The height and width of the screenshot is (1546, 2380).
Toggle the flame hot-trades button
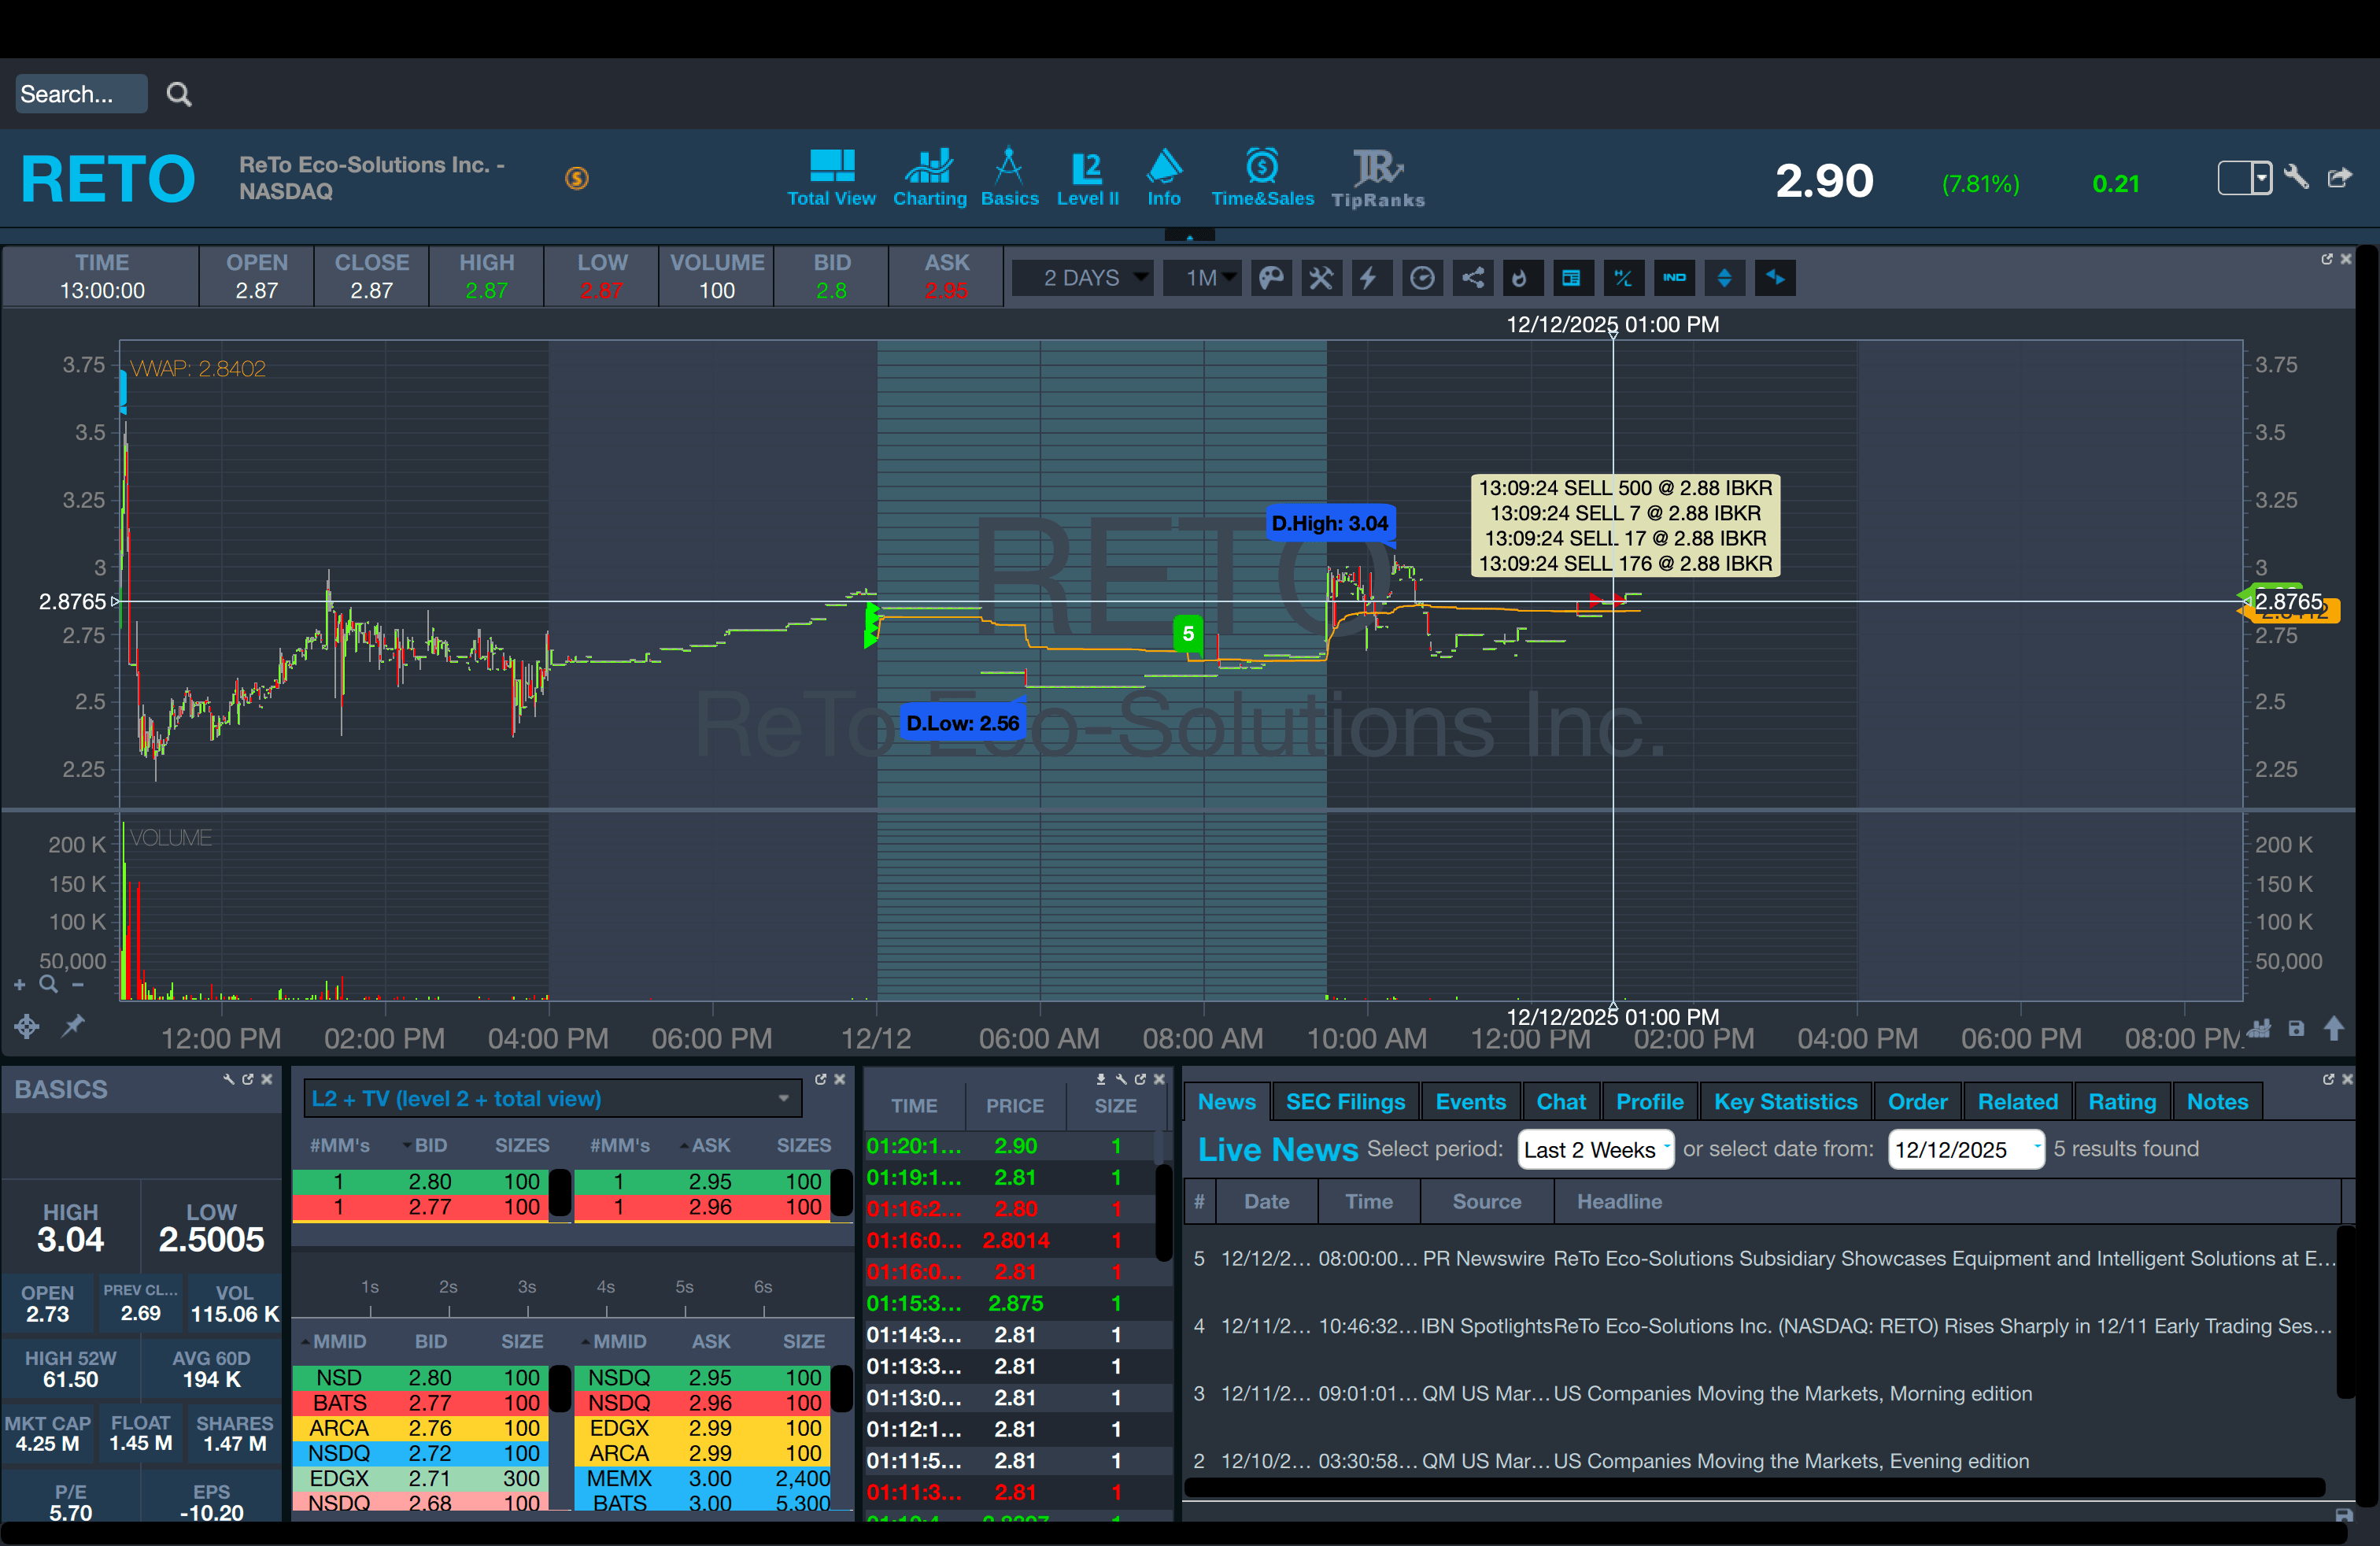tap(1520, 278)
